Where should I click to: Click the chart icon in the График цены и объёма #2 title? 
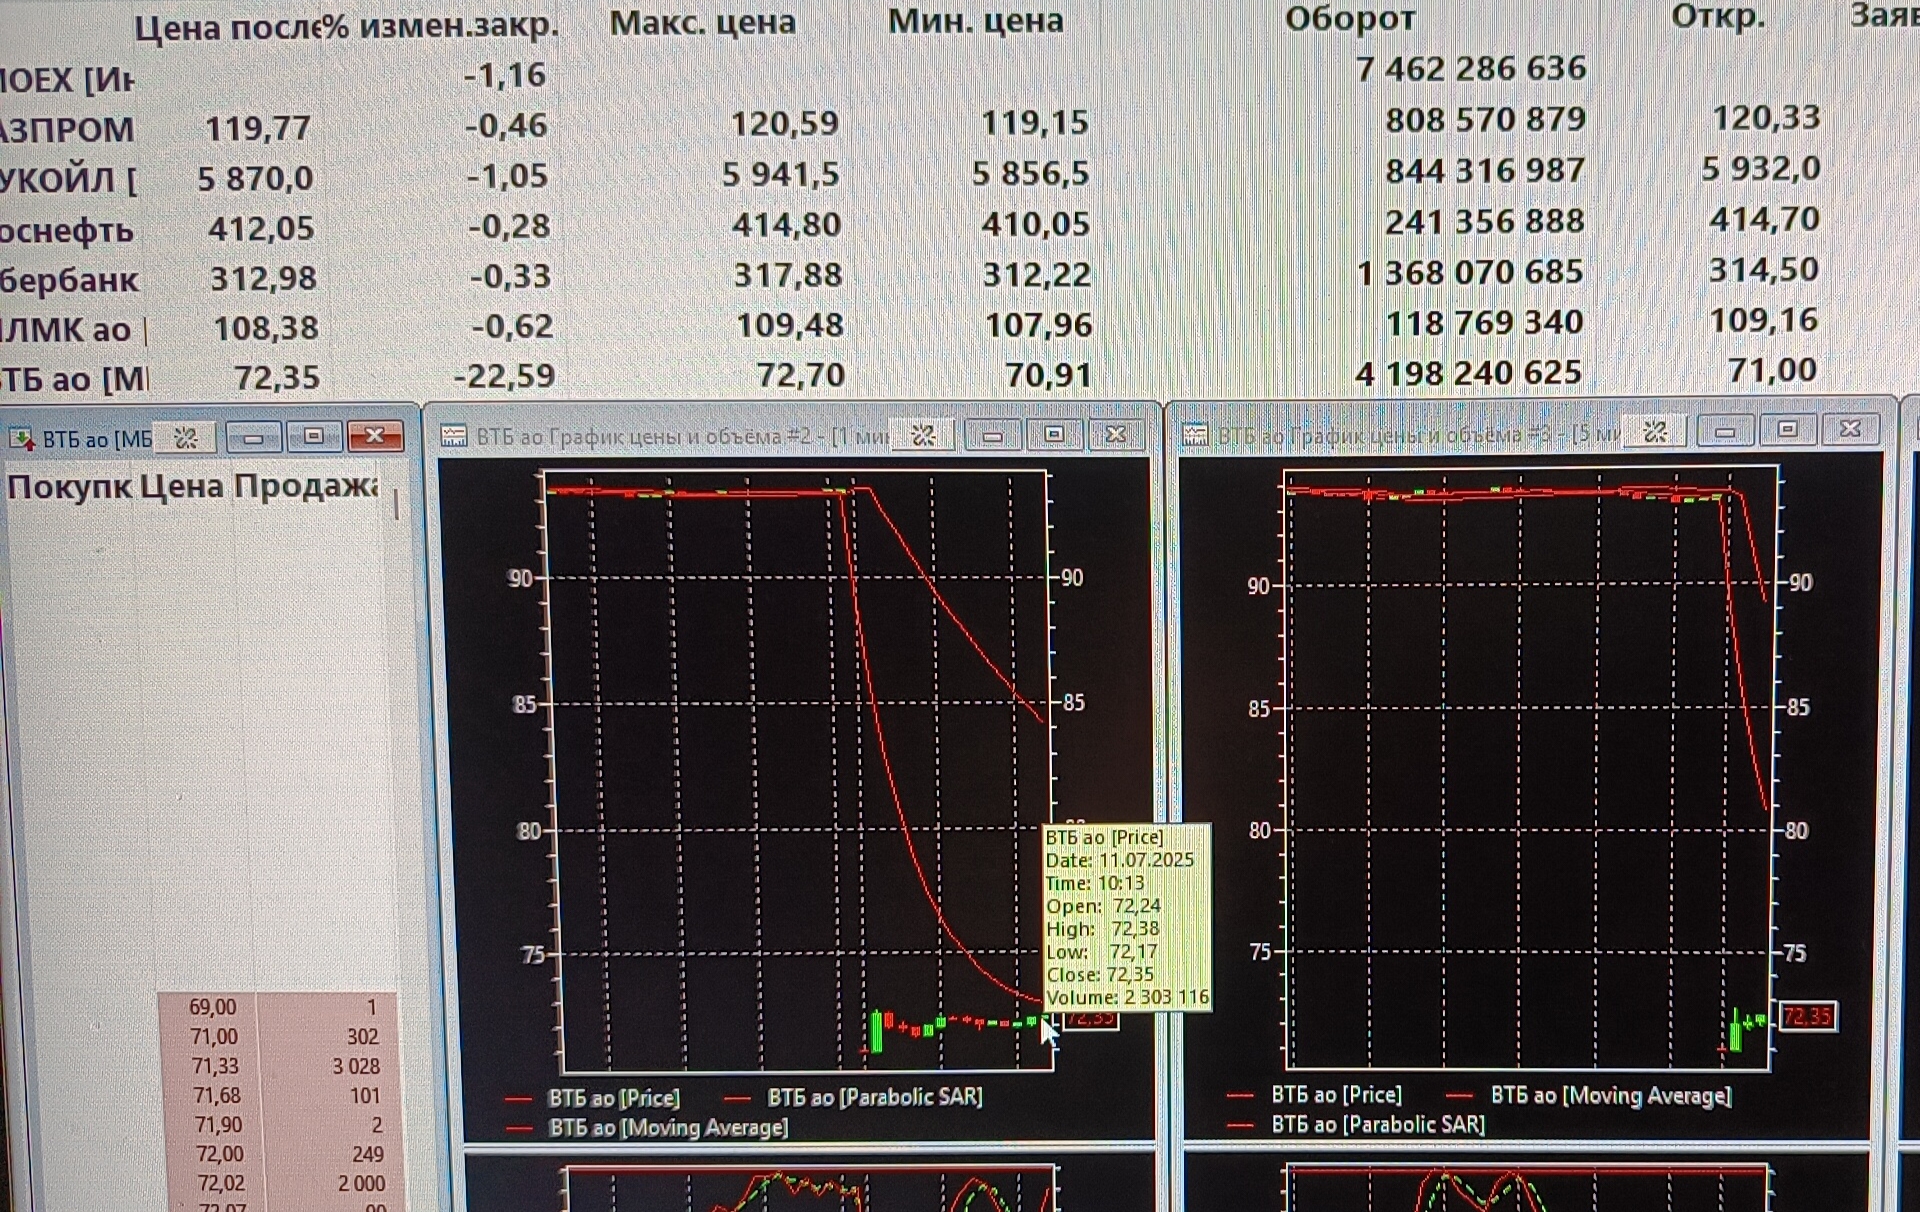(x=454, y=435)
